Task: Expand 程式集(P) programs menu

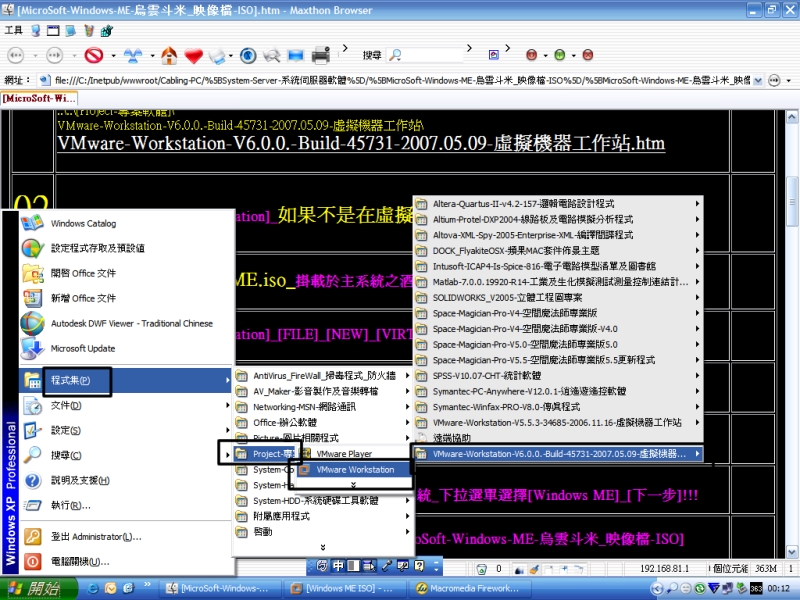Action: click(x=126, y=381)
